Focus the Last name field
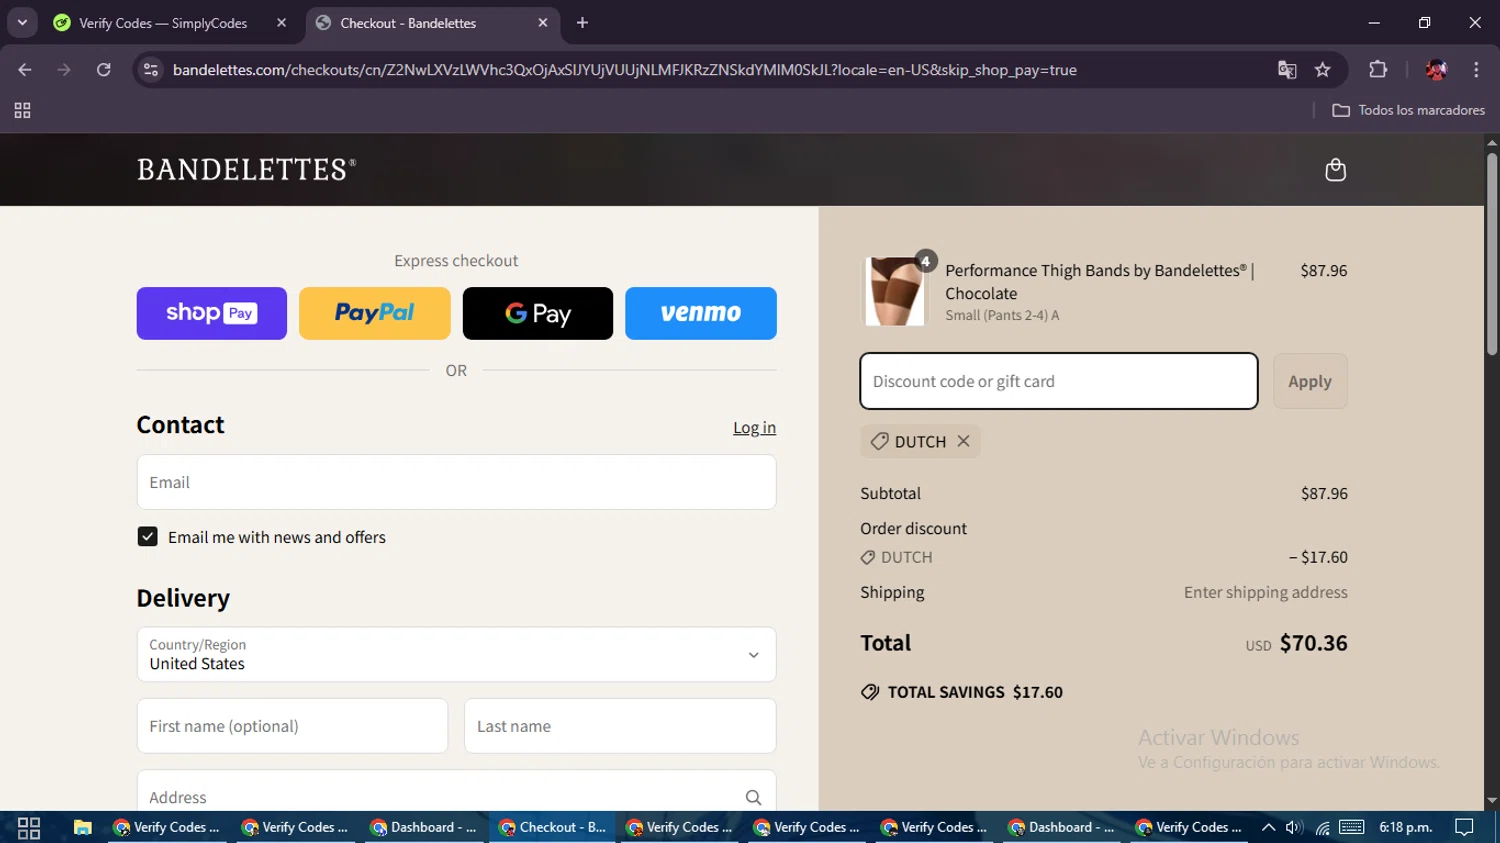The image size is (1500, 843). point(620,726)
